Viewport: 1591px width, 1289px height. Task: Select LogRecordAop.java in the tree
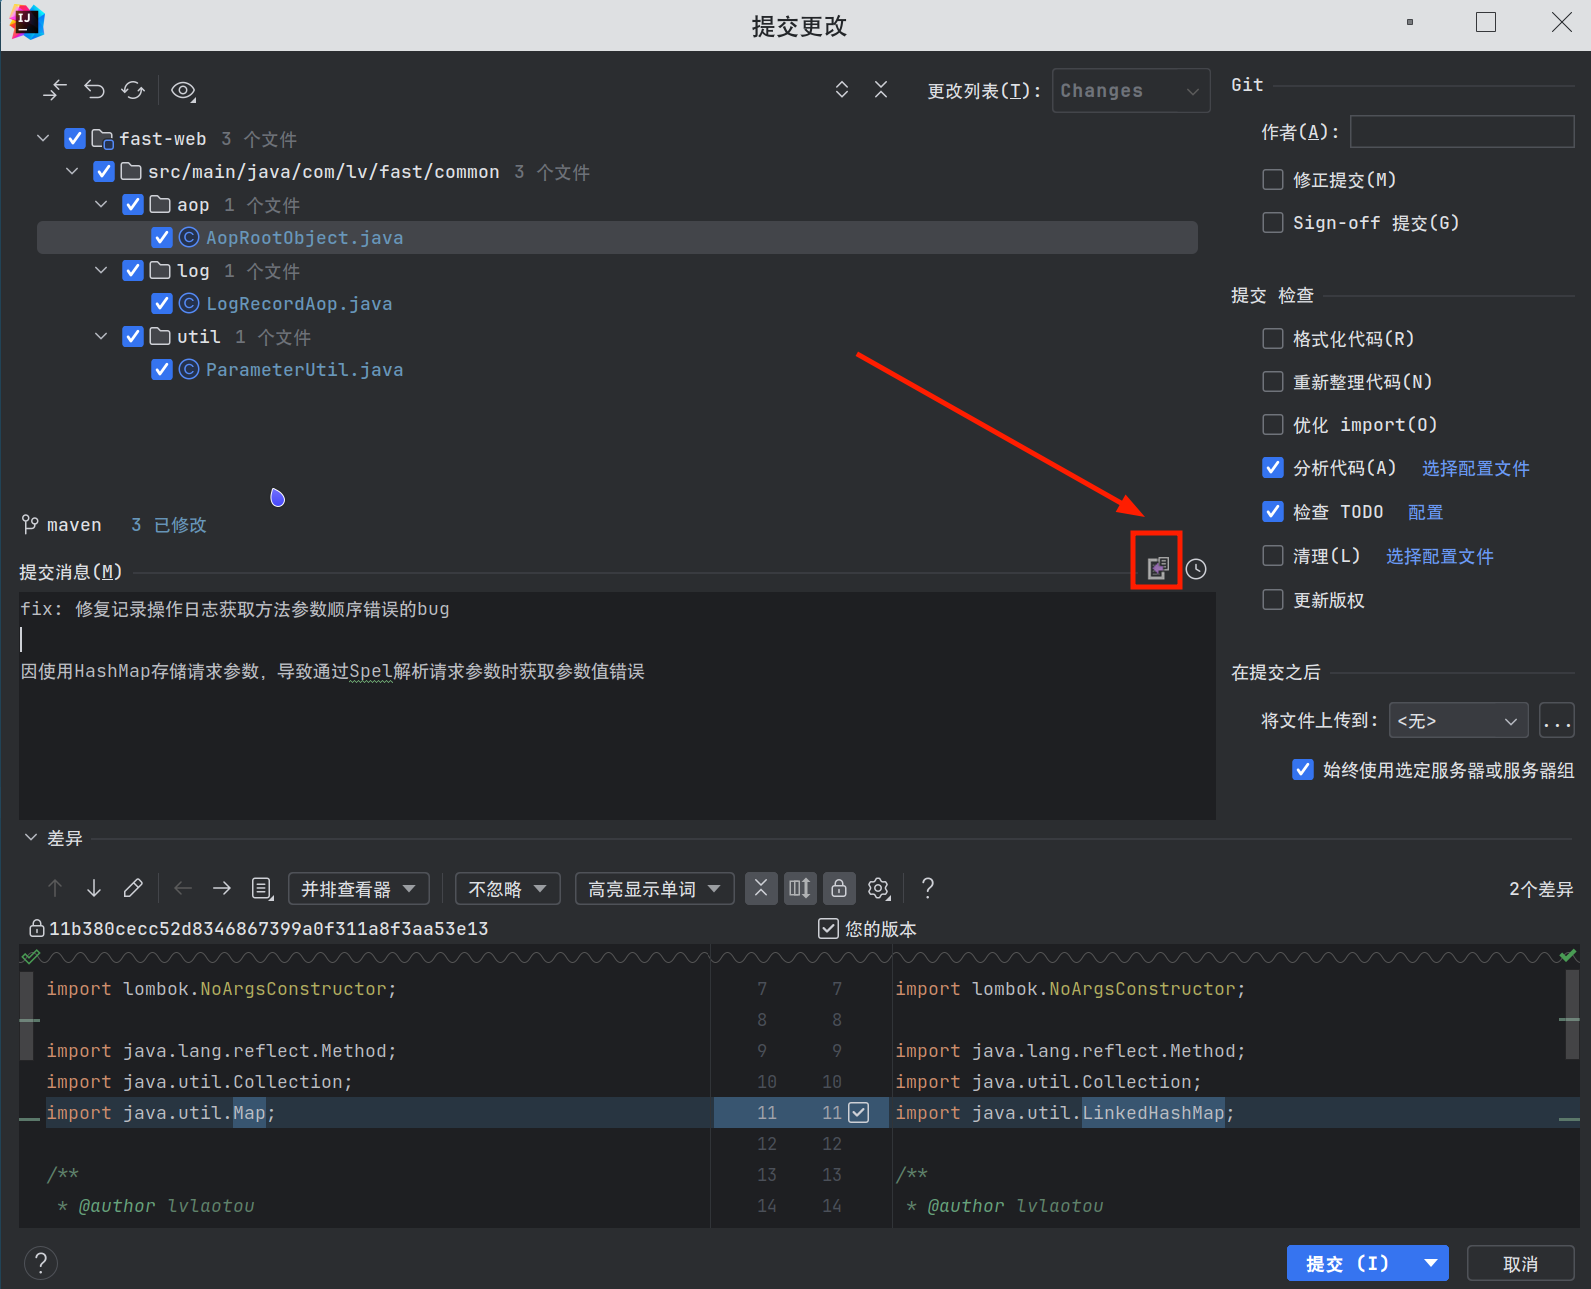299,304
